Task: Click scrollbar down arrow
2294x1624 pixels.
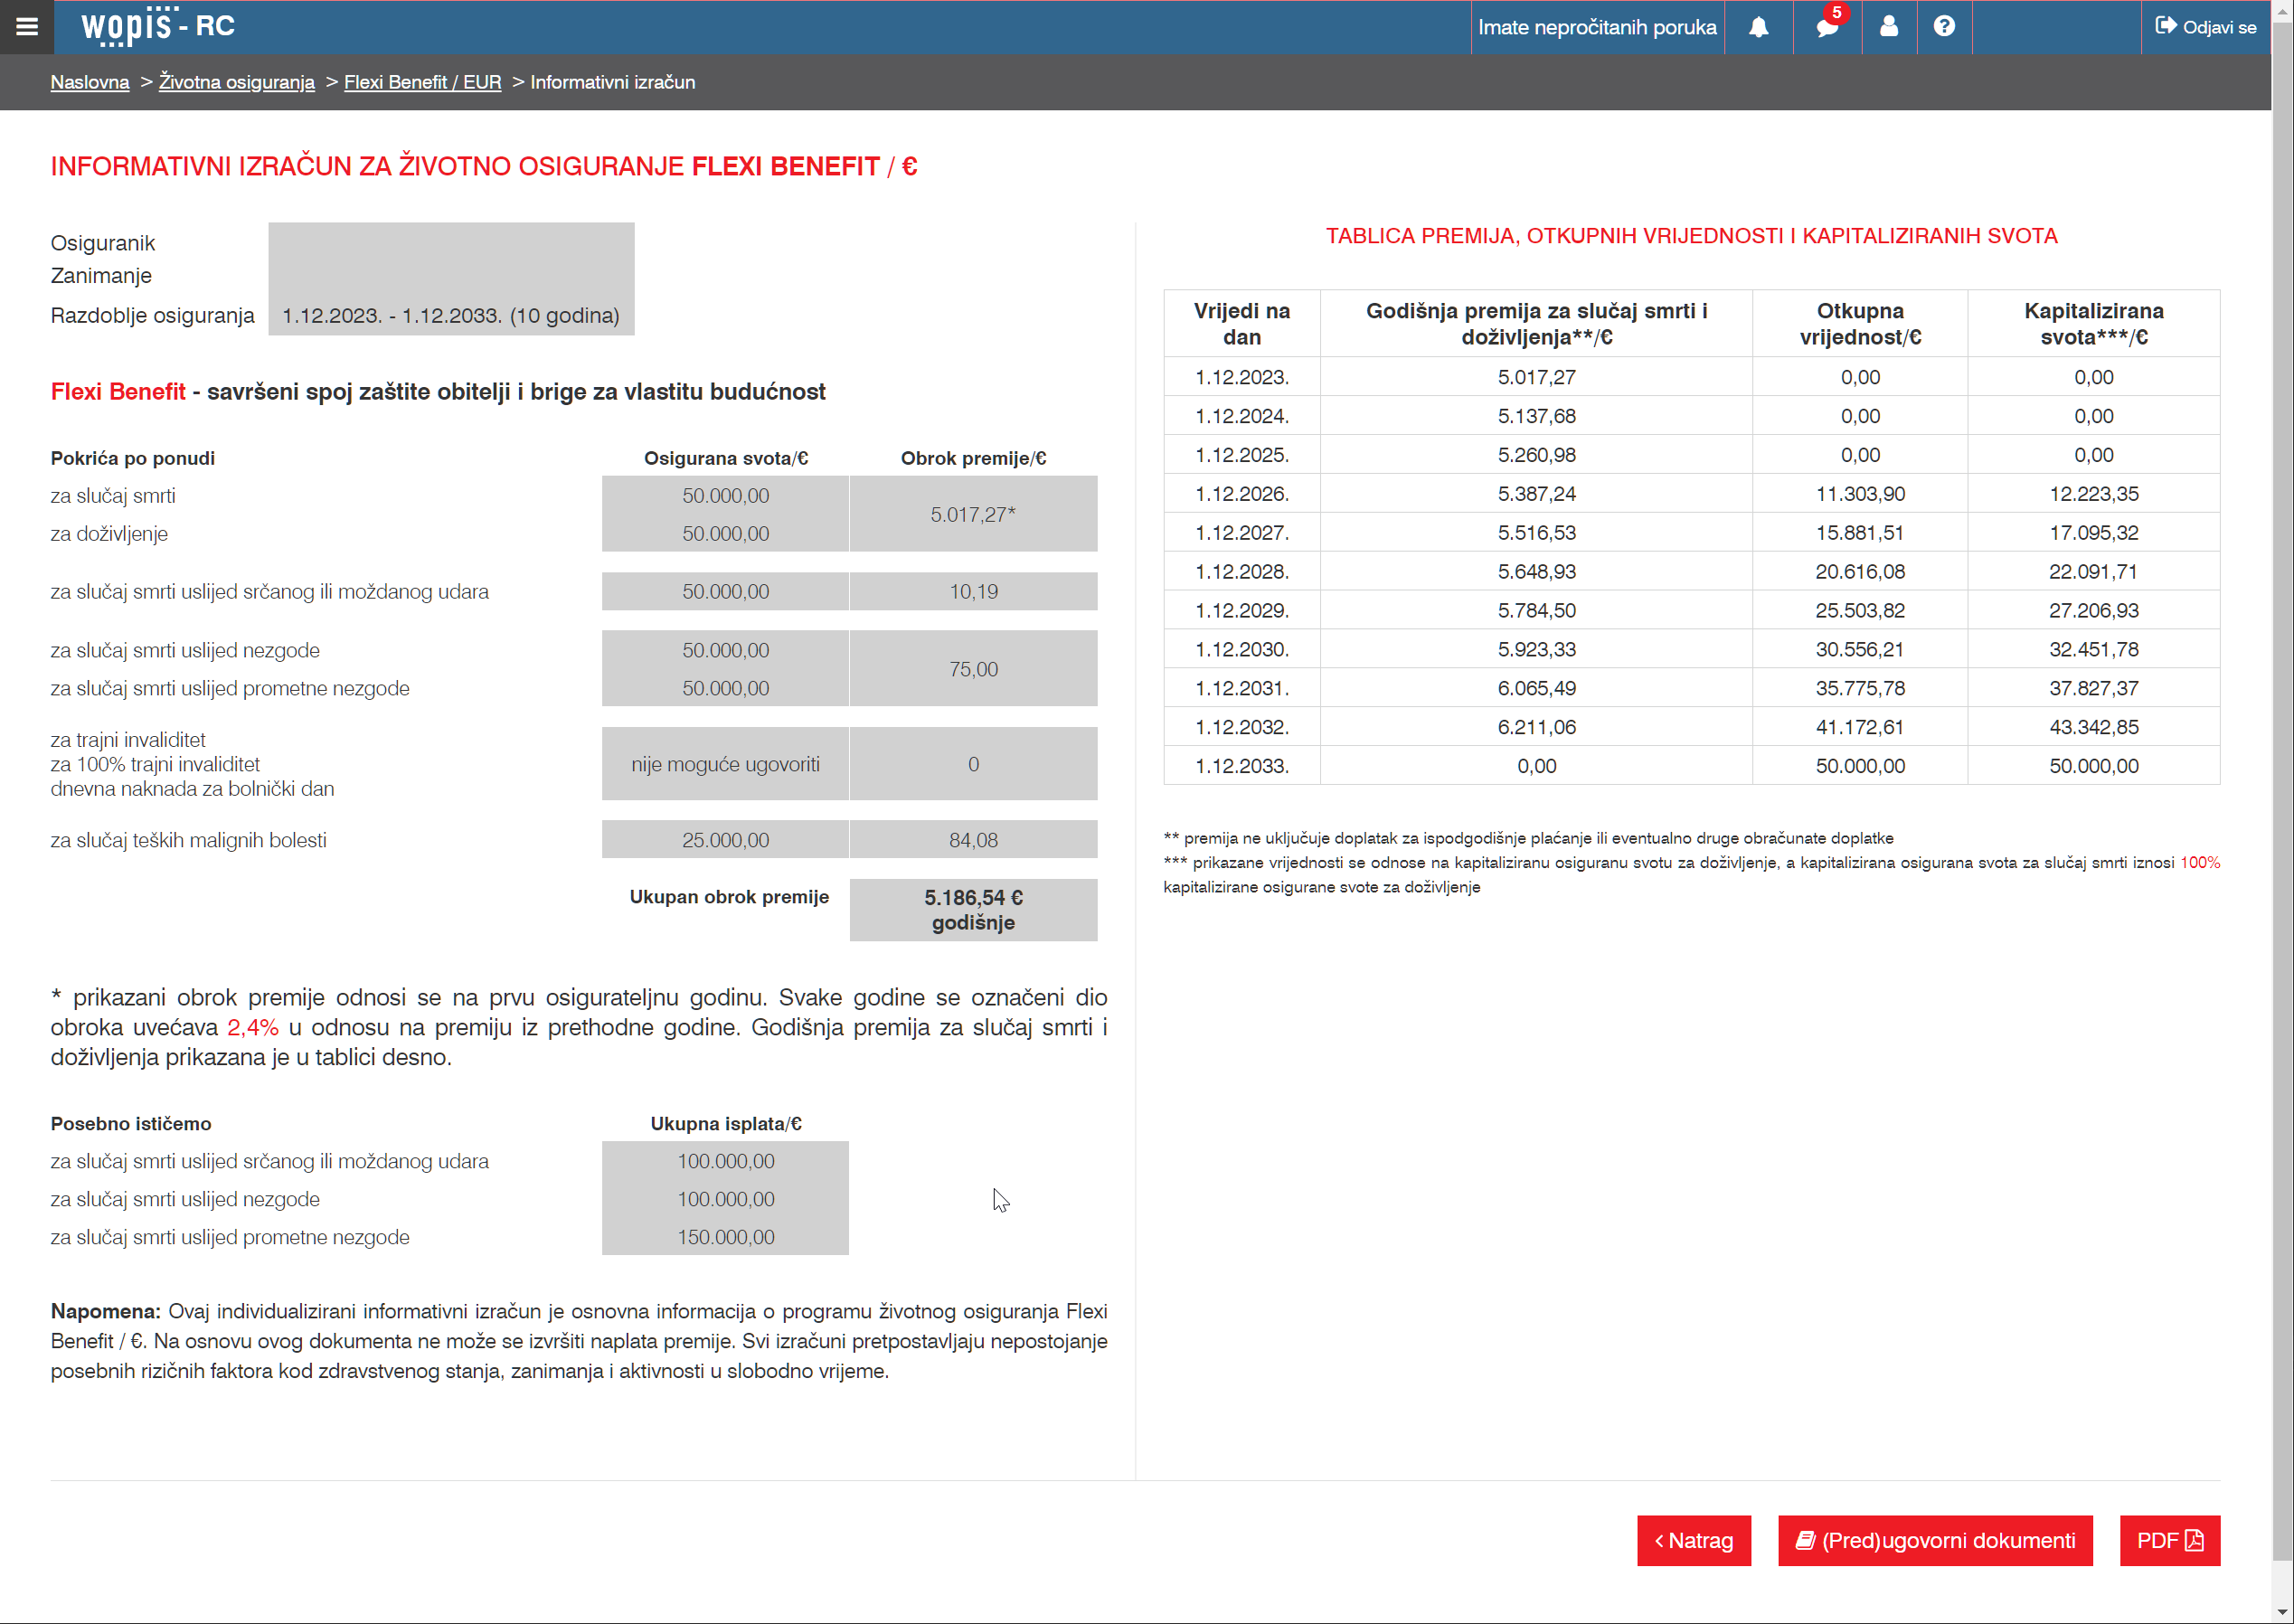Action: point(2282,1613)
